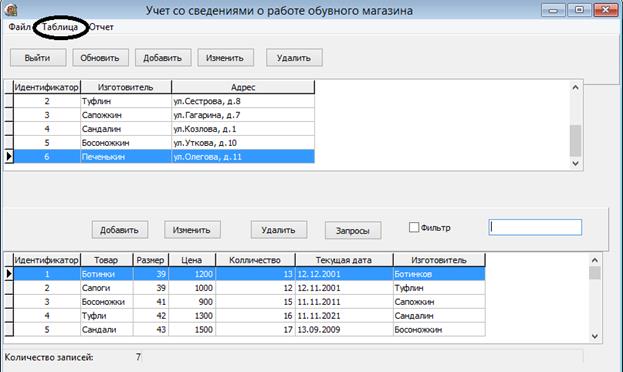
Task: Click up arrow of manufacturers table scrollbar
Action: pyautogui.click(x=575, y=87)
